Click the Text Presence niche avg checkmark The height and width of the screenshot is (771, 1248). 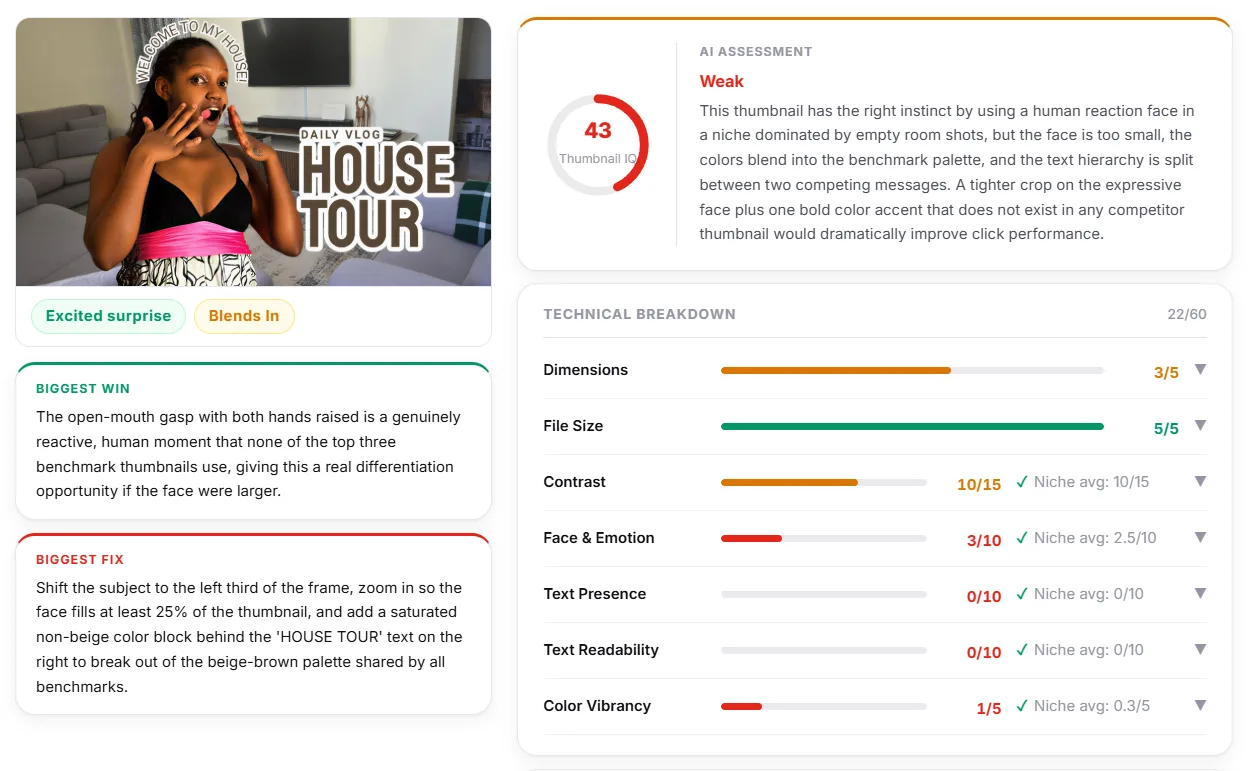pos(1022,594)
